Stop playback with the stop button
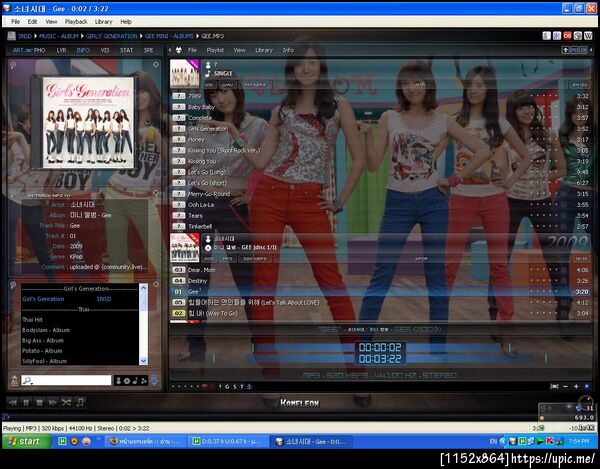This screenshot has height=469, width=600. point(39,402)
